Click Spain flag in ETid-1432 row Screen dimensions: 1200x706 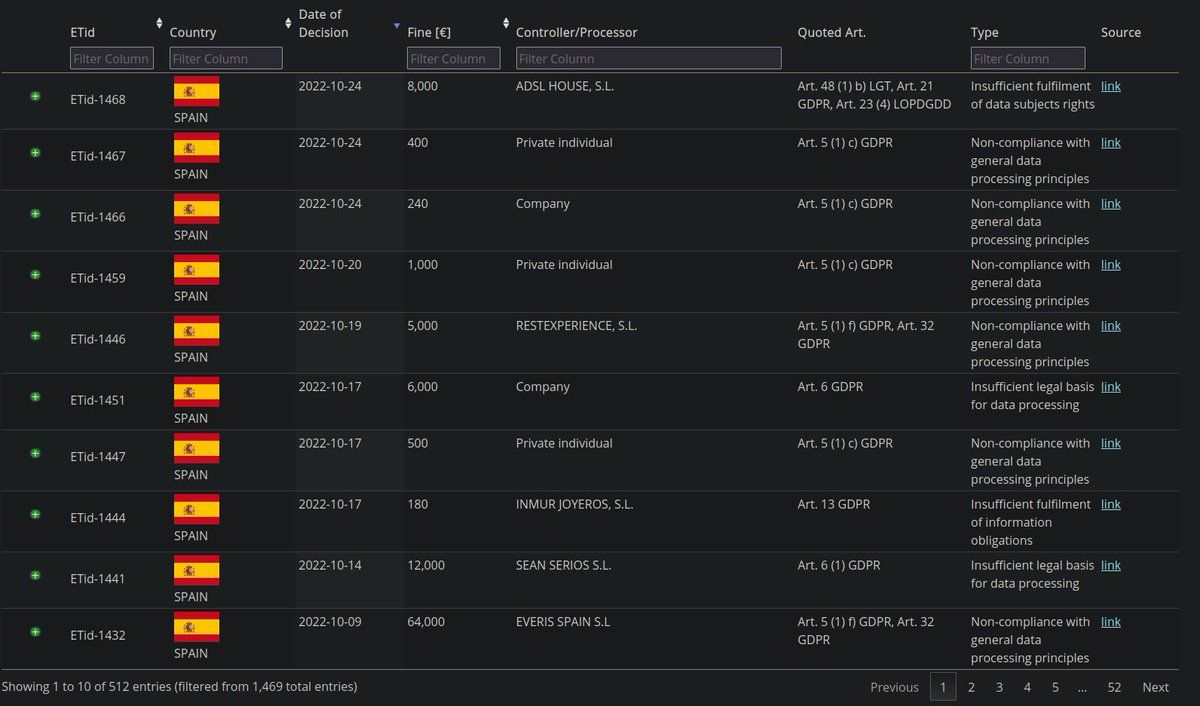[197, 627]
